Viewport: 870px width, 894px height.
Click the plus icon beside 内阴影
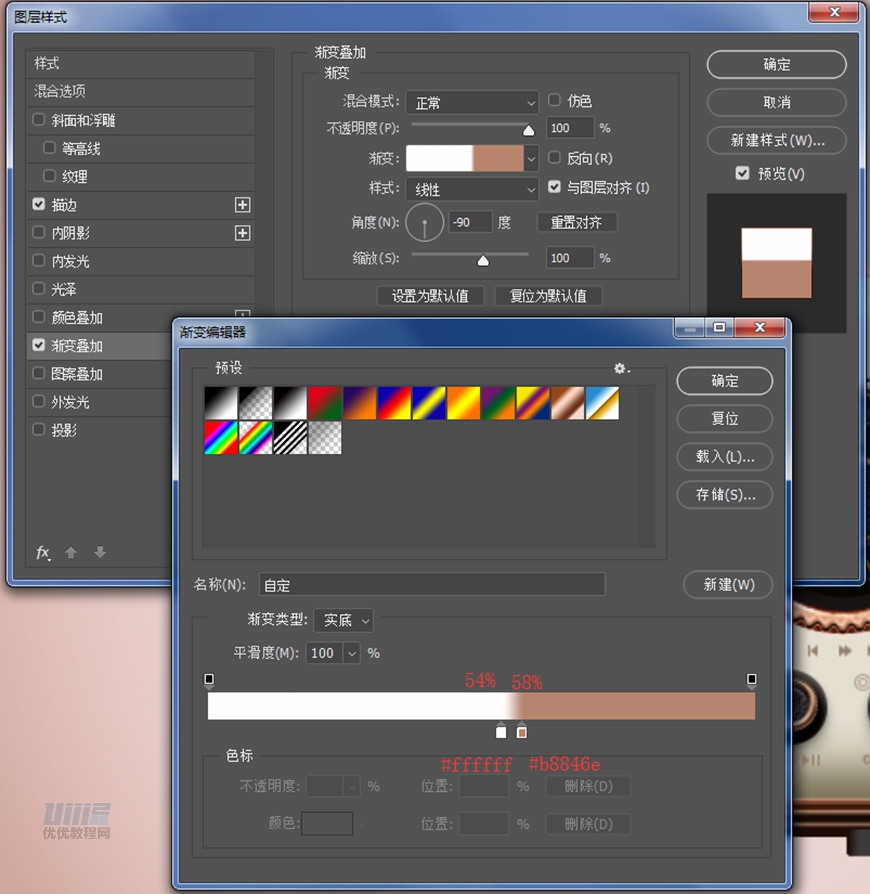pyautogui.click(x=242, y=233)
